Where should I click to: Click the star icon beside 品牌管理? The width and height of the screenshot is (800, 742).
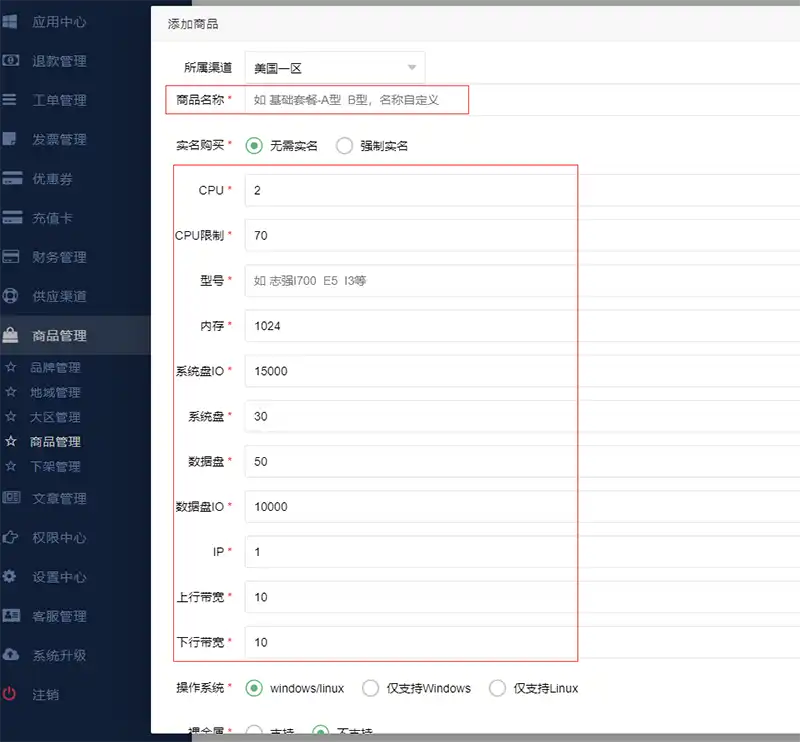click(11, 367)
